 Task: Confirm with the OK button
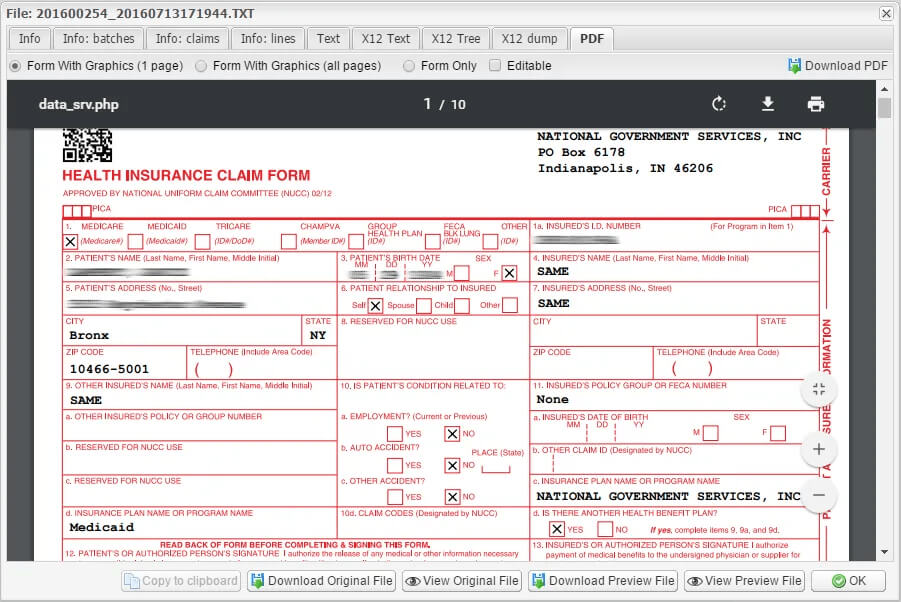[848, 581]
